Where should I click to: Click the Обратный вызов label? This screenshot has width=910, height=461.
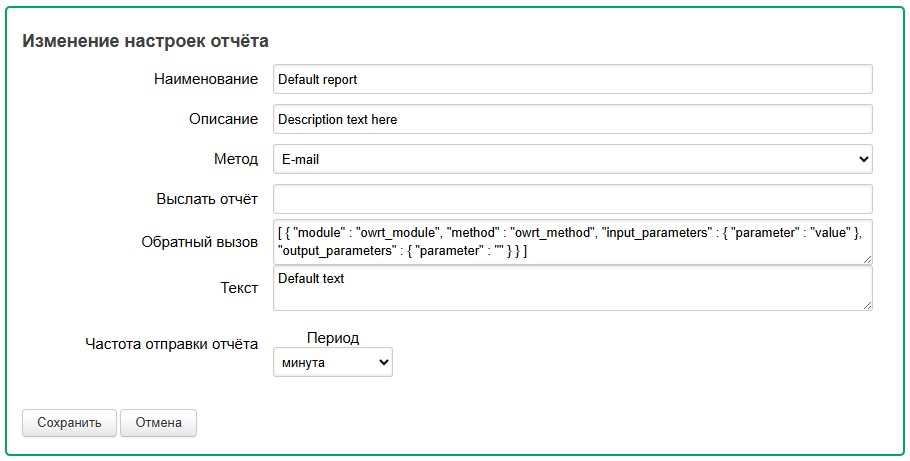pyautogui.click(x=200, y=242)
